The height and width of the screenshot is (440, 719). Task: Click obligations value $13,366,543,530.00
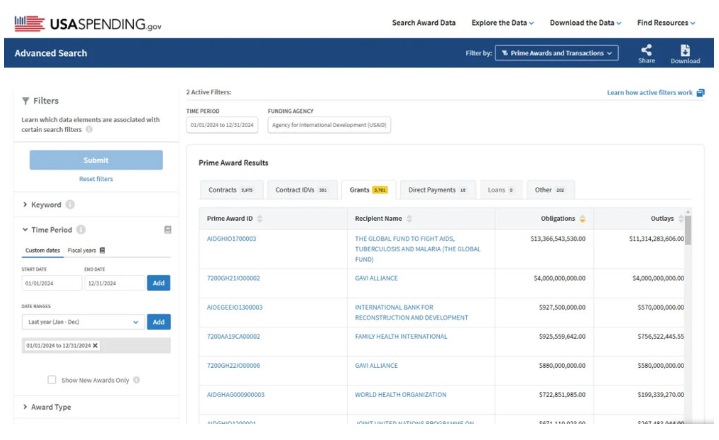click(x=558, y=239)
